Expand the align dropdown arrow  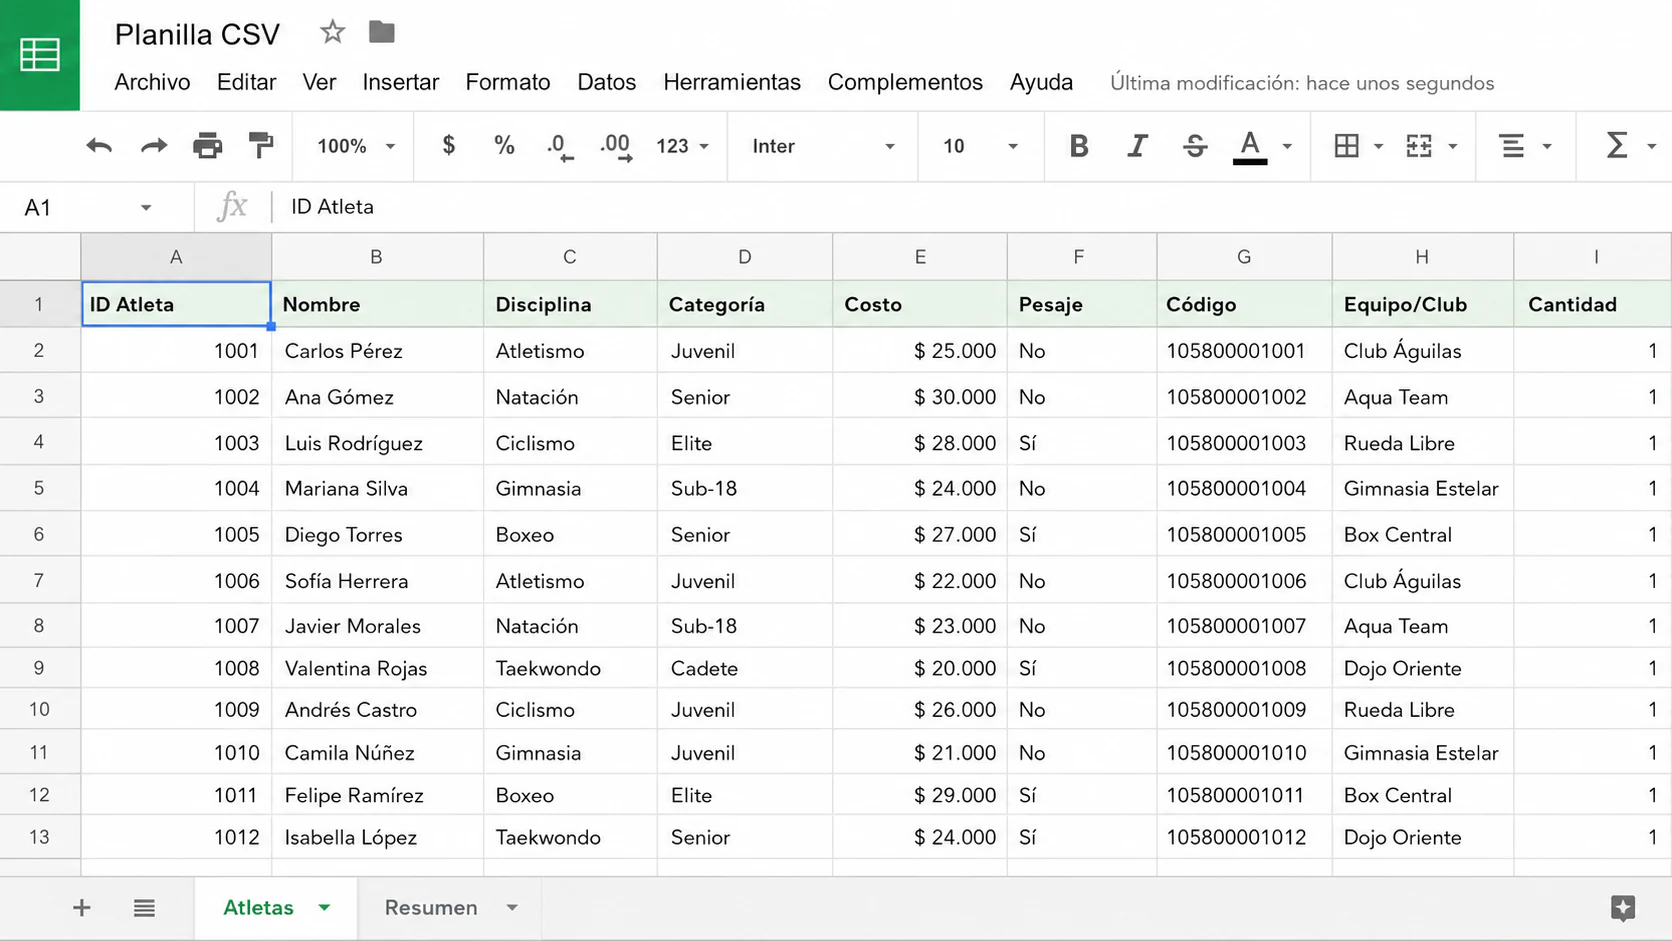1547,146
